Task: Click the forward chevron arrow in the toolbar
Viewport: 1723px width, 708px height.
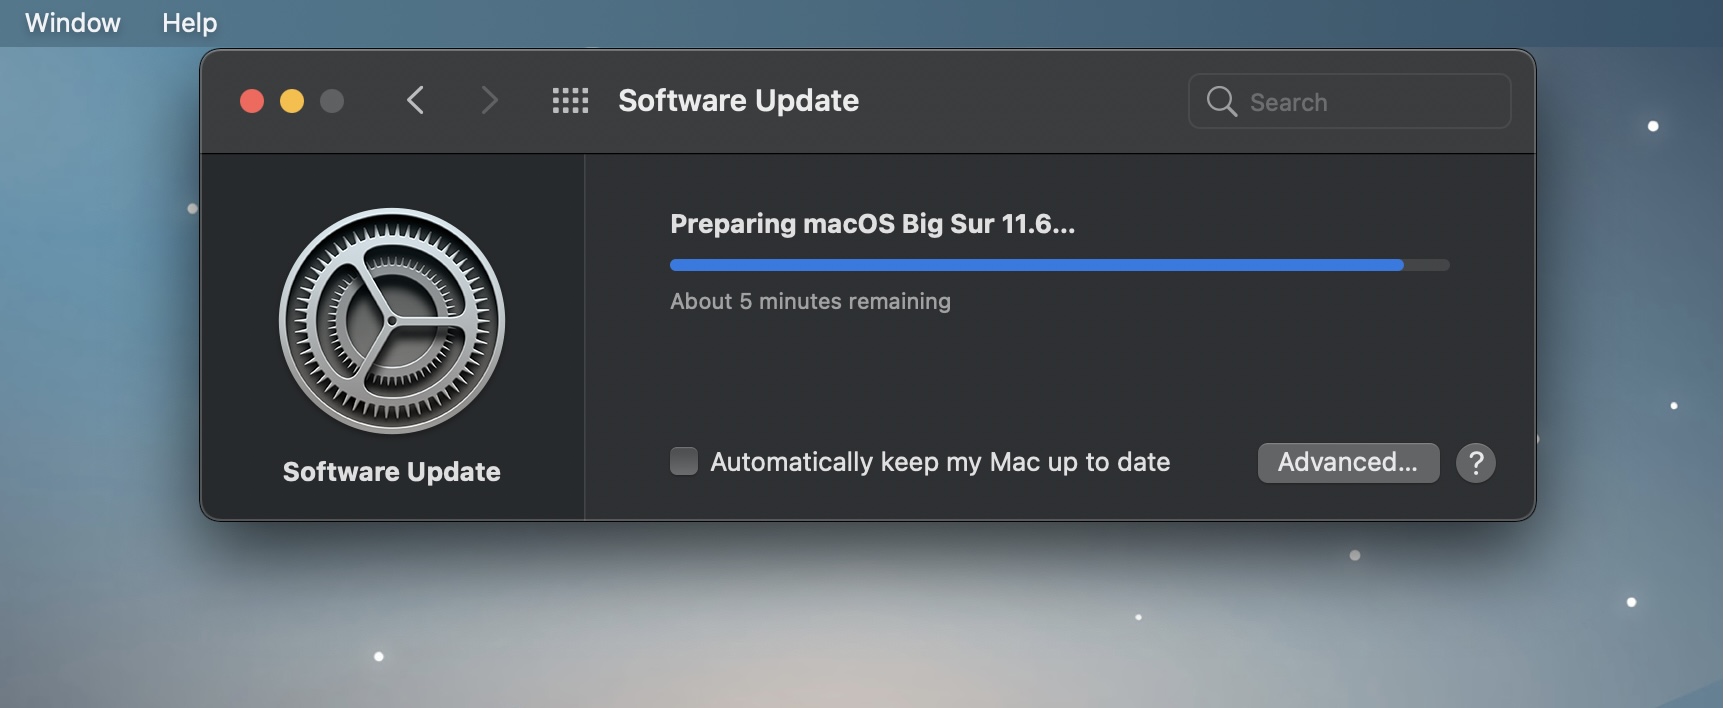Action: (x=489, y=100)
